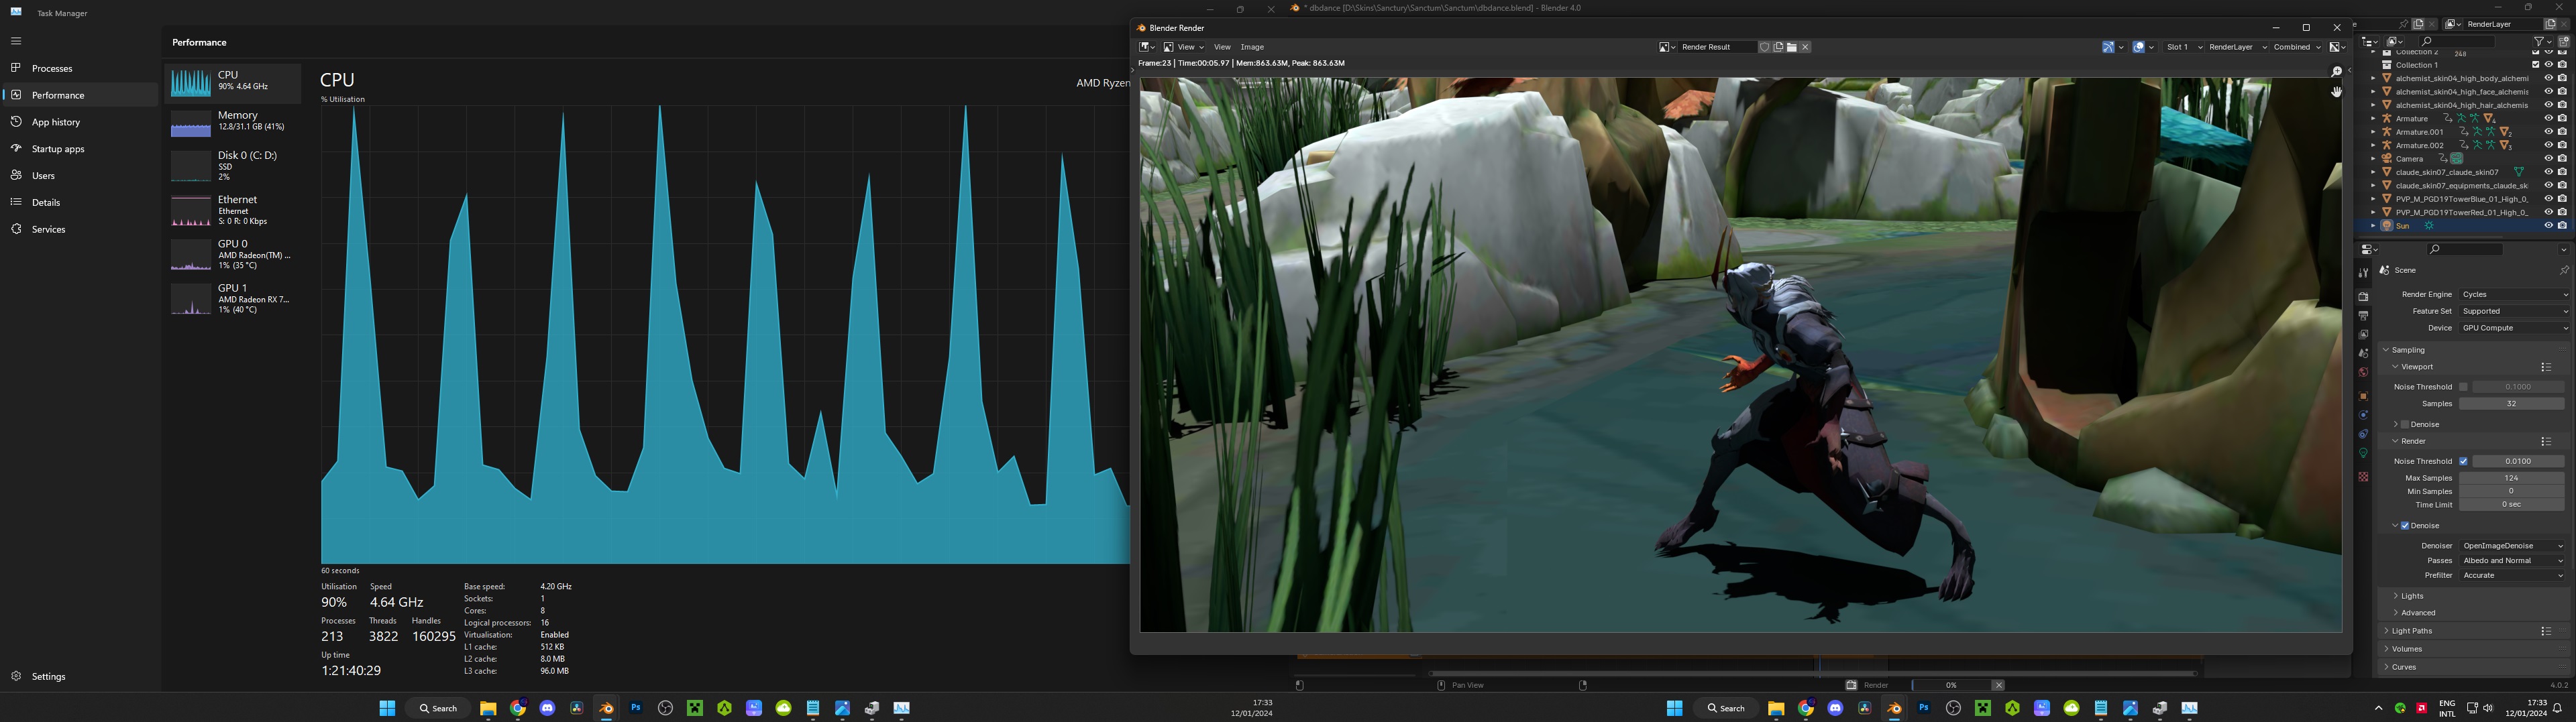Open the Render Engine dropdown showing Cycles
The height and width of the screenshot is (722, 2576).
point(2514,294)
